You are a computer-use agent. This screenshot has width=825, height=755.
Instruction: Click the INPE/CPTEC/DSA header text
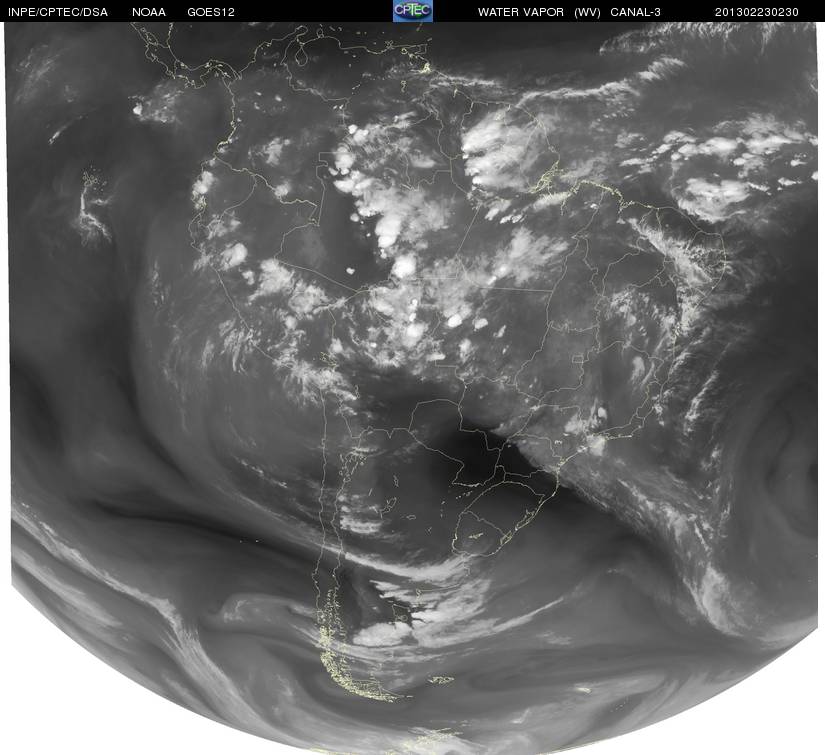[58, 12]
